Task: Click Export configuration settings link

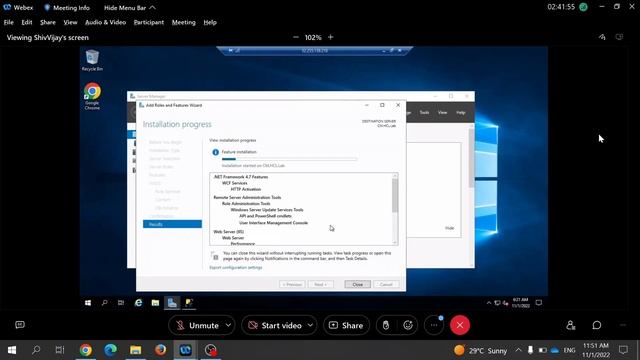Action: (236, 267)
